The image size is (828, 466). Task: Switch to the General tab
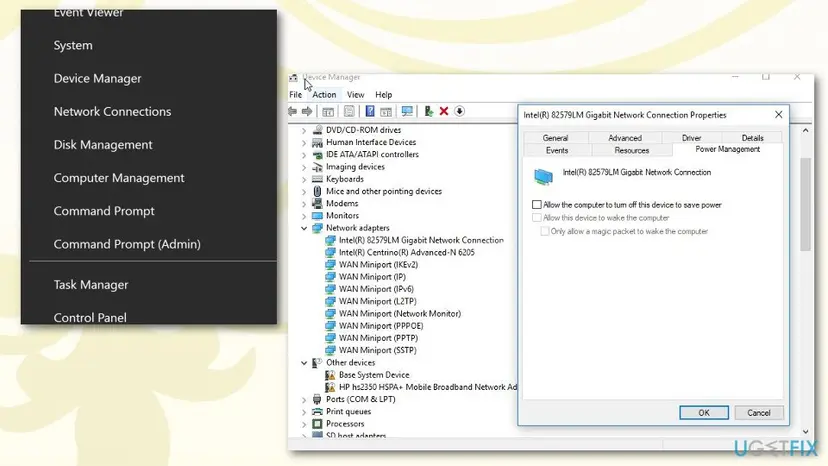point(556,137)
